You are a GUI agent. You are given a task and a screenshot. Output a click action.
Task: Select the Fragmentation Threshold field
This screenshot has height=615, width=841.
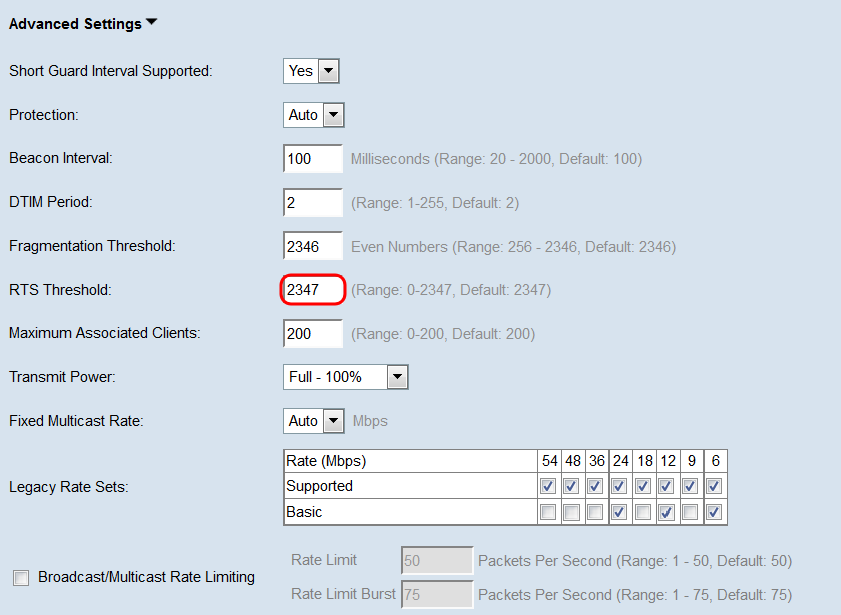tap(313, 247)
